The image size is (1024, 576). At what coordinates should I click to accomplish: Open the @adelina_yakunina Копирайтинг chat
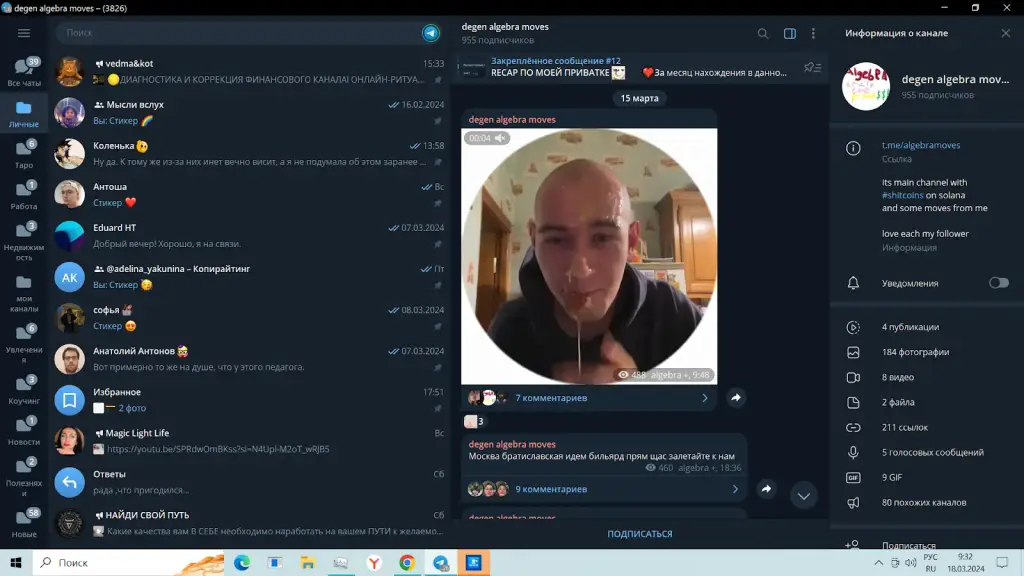pos(249,277)
